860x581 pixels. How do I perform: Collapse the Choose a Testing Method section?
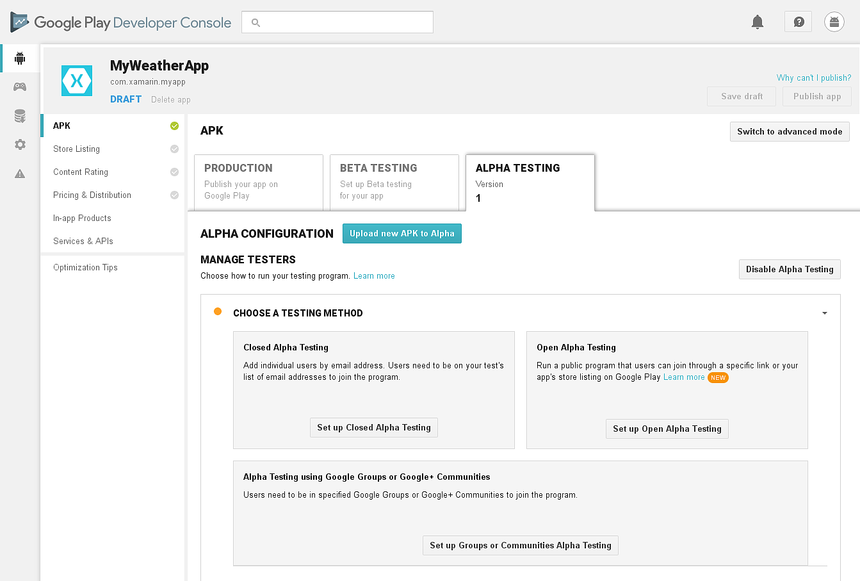[x=825, y=312]
